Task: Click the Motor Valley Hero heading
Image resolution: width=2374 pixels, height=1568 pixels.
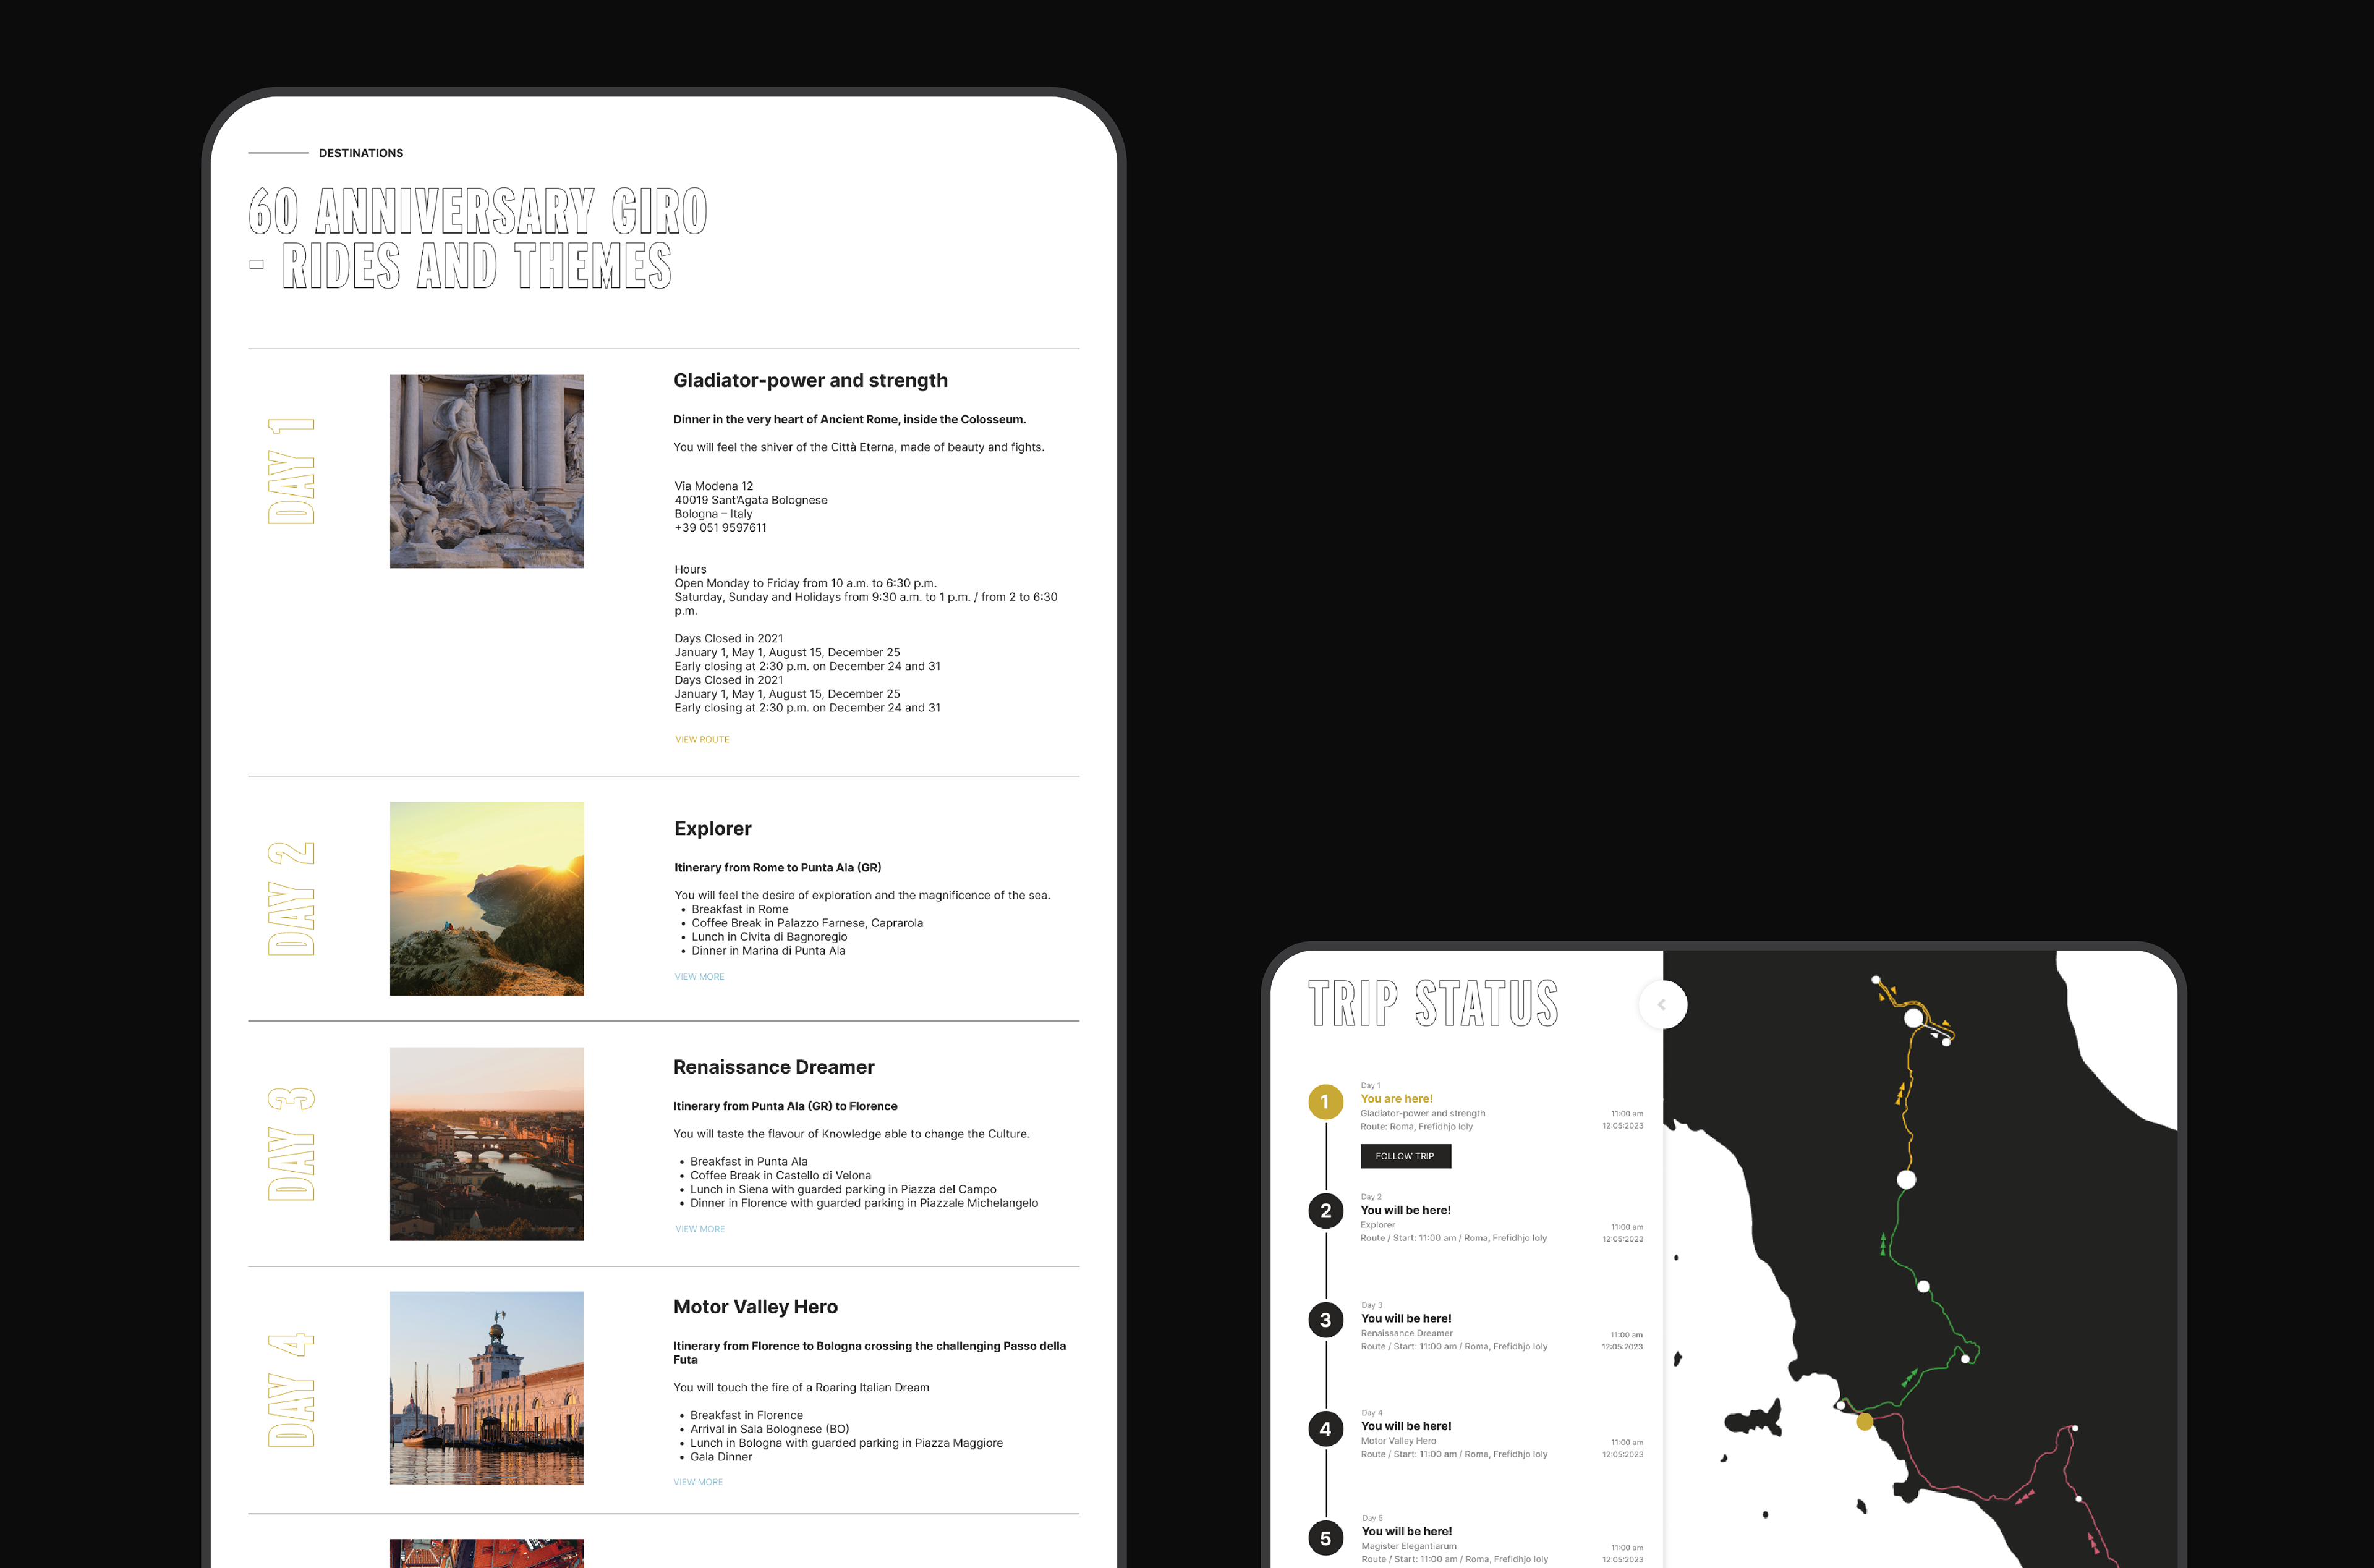Action: click(755, 1307)
